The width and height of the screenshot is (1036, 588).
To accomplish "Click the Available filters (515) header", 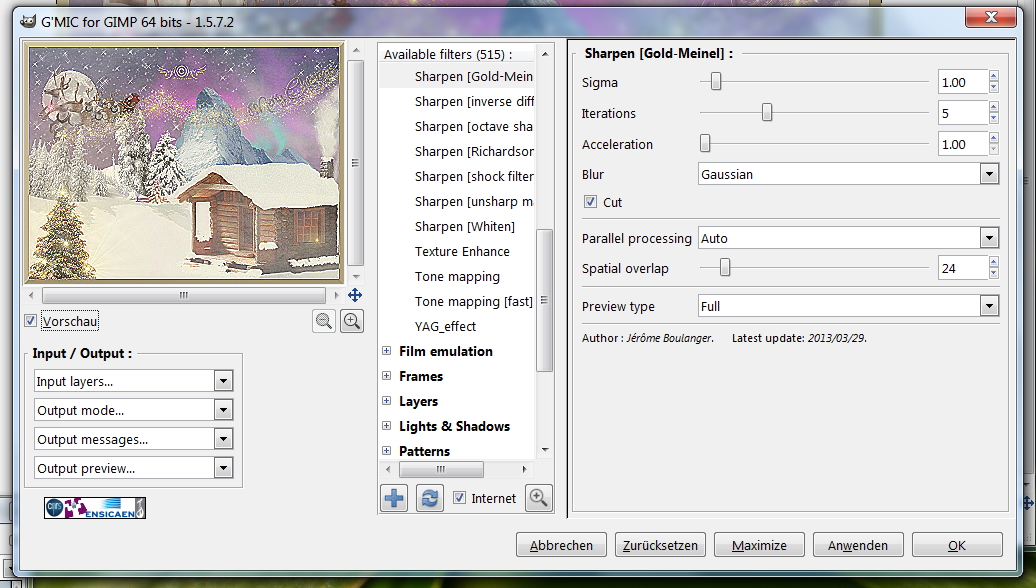I will tap(448, 55).
